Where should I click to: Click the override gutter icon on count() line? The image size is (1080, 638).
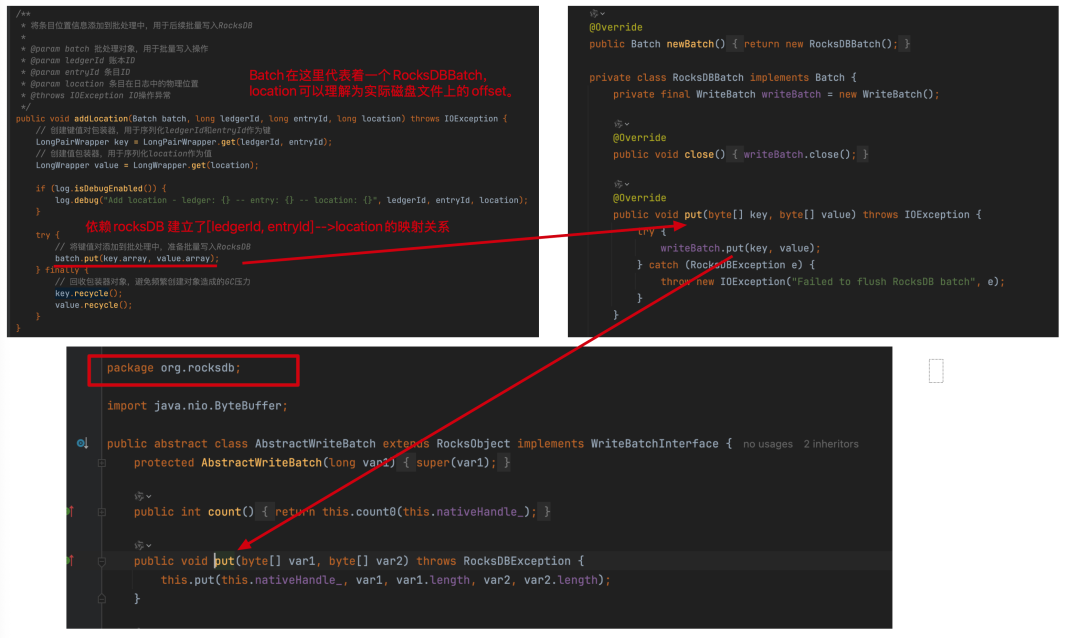pos(70,511)
